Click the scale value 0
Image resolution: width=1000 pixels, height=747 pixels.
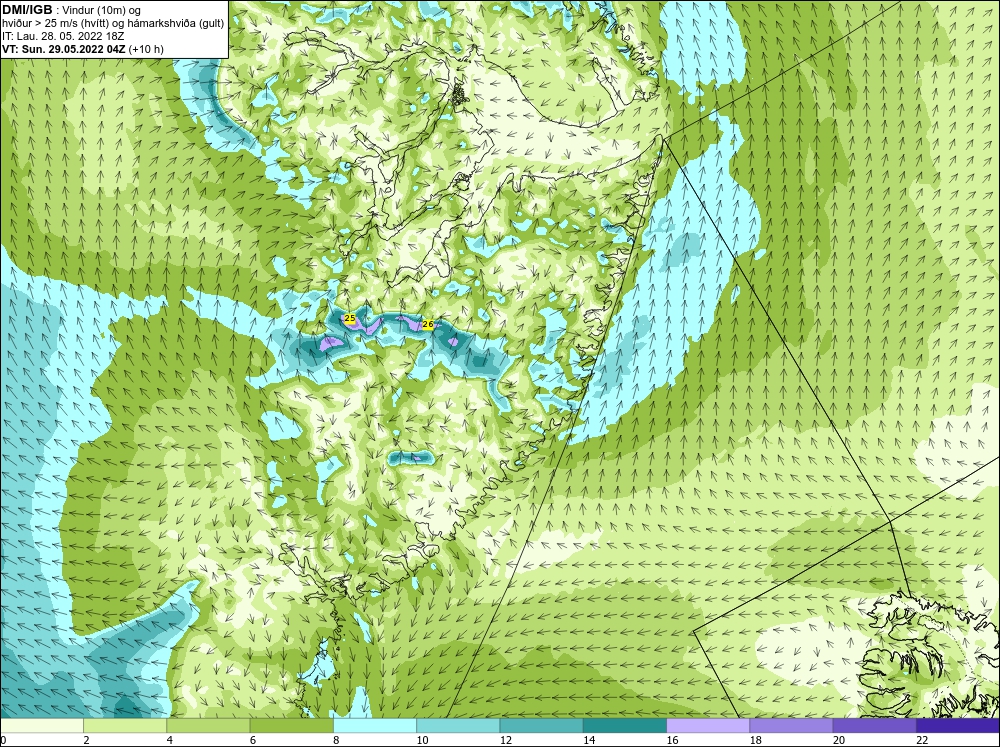click(3, 740)
